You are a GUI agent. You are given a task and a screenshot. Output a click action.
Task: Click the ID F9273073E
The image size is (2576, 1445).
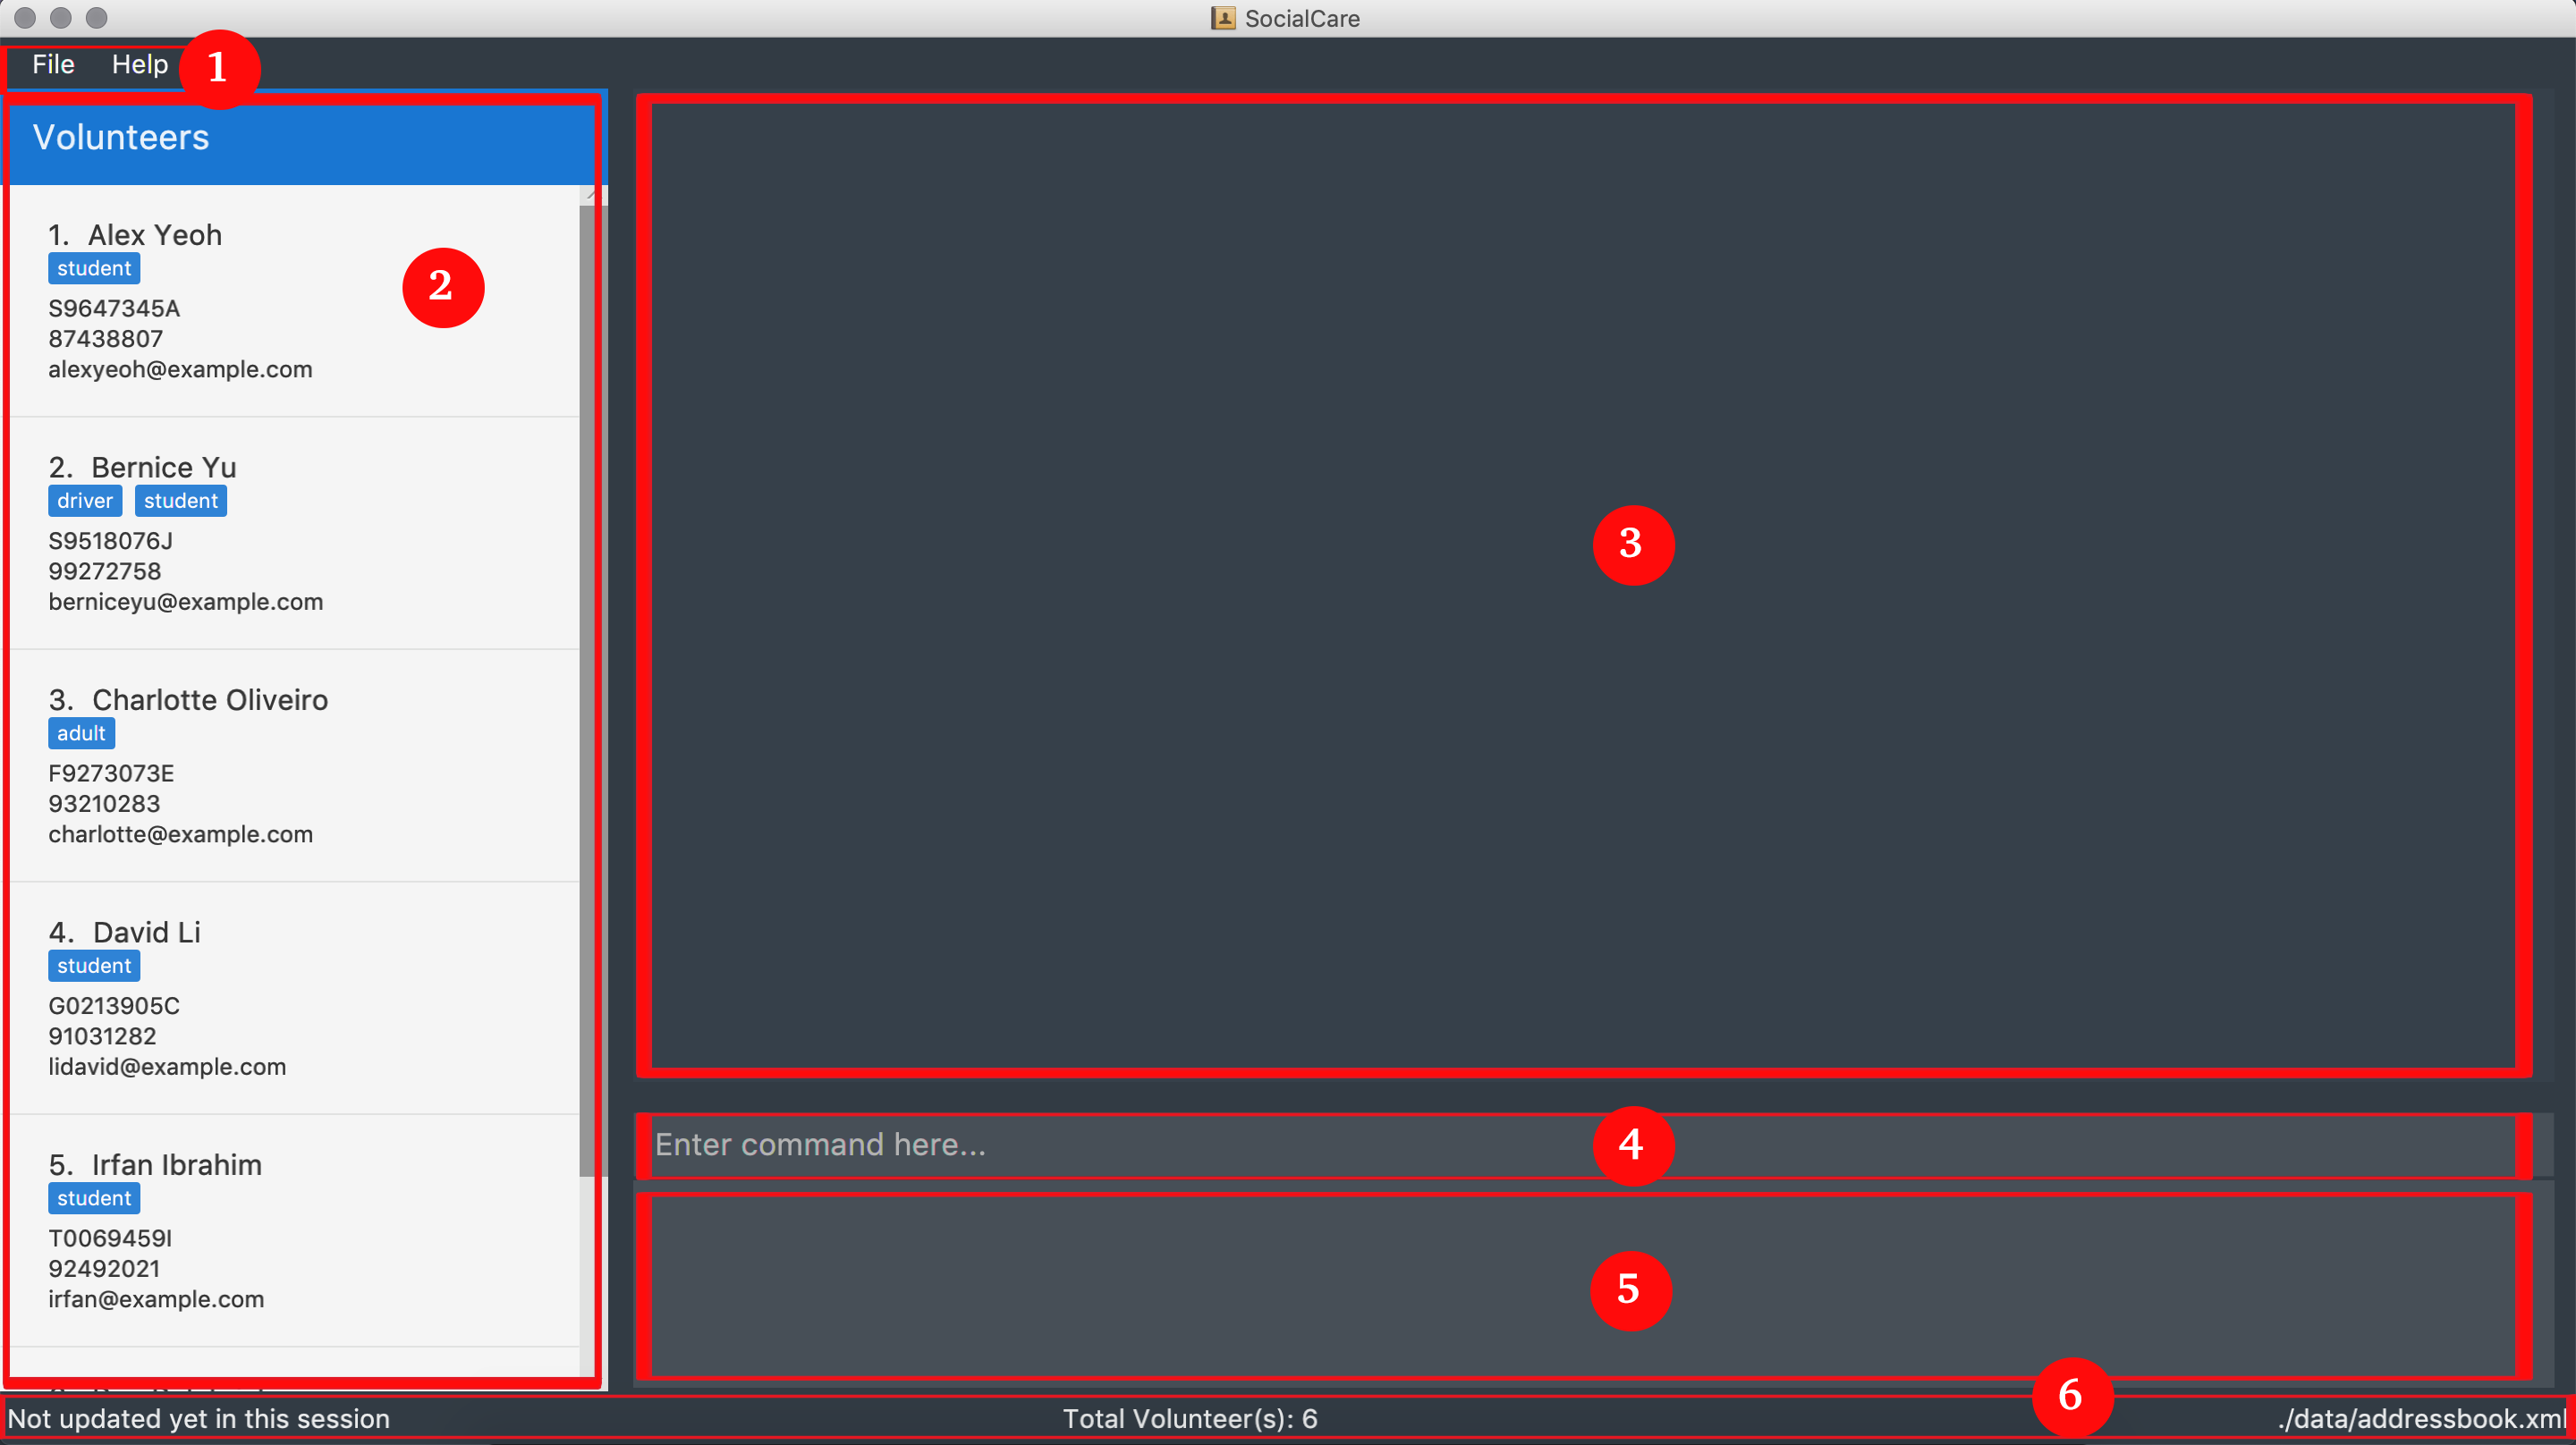click(x=111, y=774)
